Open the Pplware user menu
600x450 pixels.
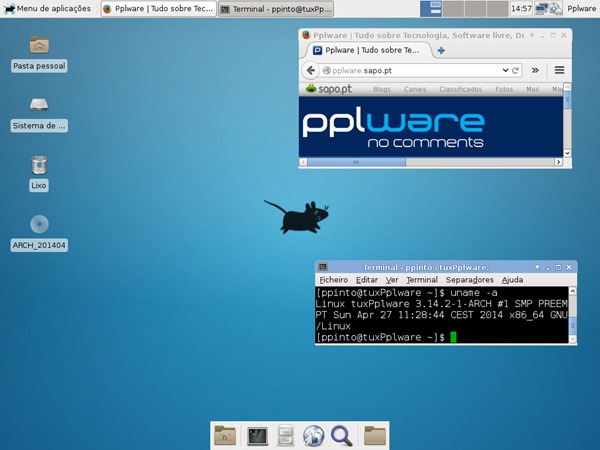click(x=581, y=8)
